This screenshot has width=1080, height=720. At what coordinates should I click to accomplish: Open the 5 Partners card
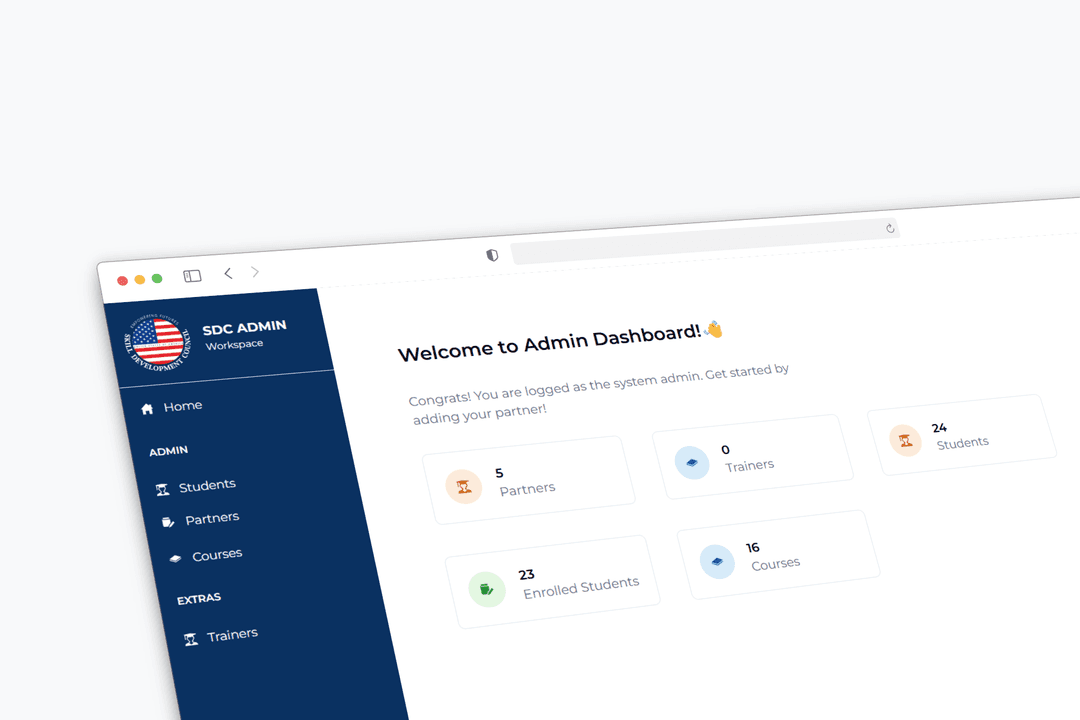click(528, 480)
